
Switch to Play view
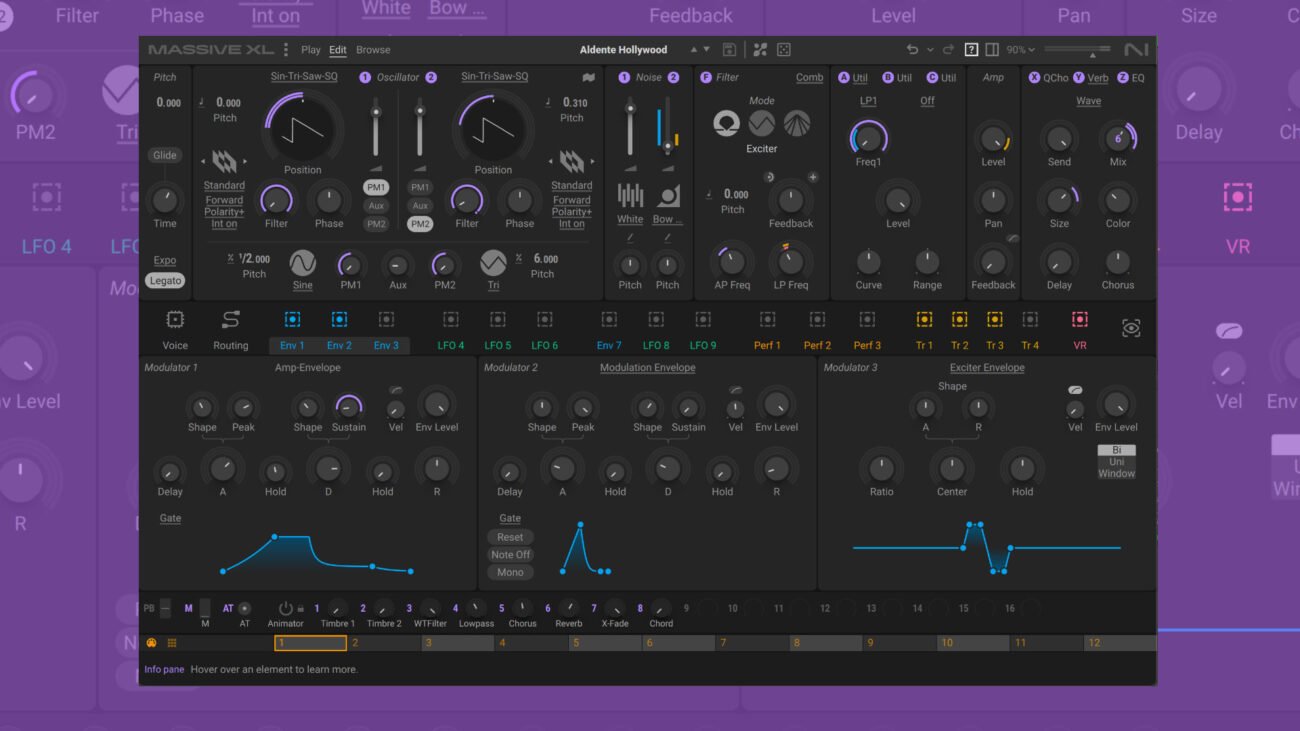(311, 49)
